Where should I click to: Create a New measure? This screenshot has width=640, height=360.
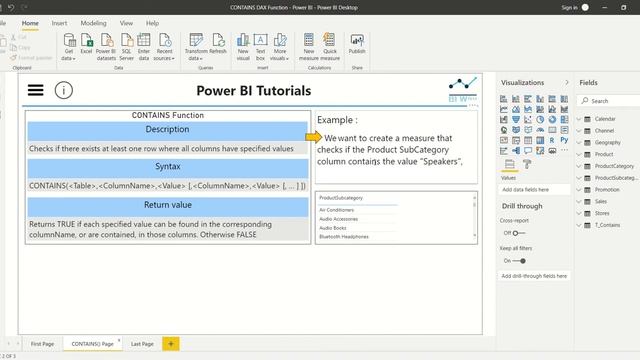(309, 47)
